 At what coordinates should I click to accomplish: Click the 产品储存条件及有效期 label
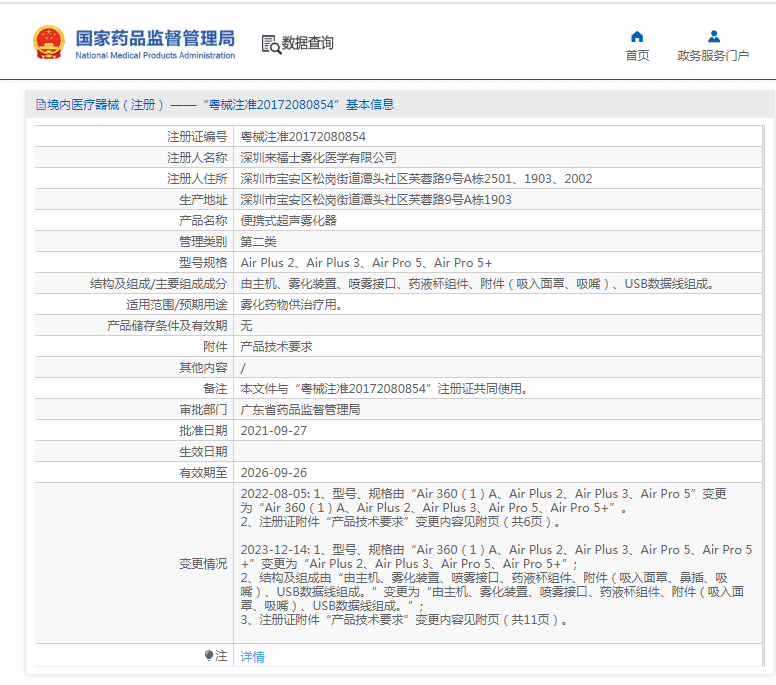pyautogui.click(x=167, y=326)
